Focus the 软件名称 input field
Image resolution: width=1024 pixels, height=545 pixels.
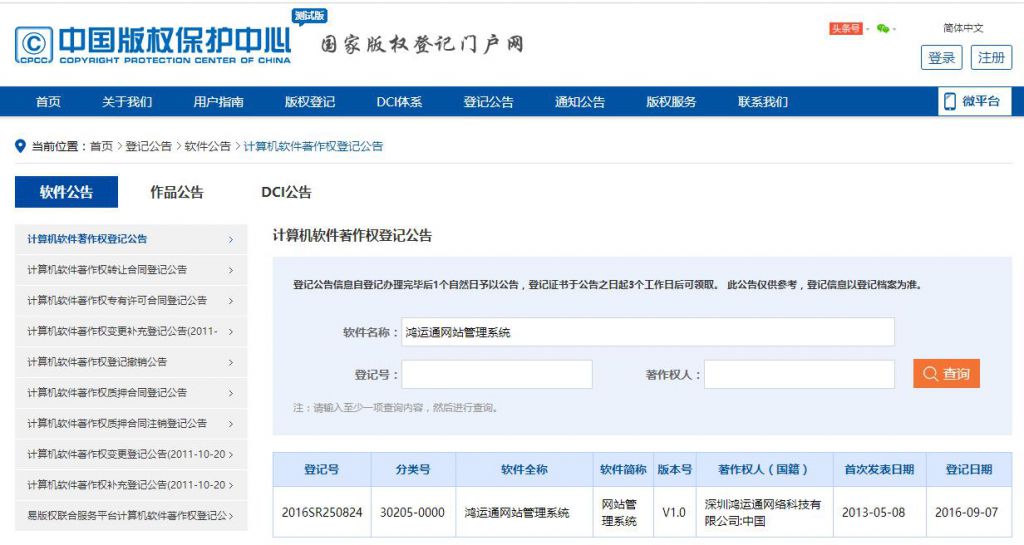tap(648, 332)
